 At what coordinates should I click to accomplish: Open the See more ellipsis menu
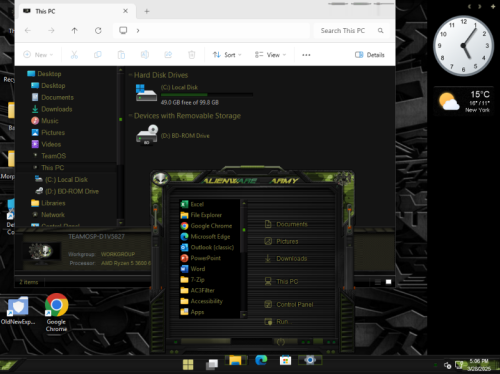tap(306, 55)
